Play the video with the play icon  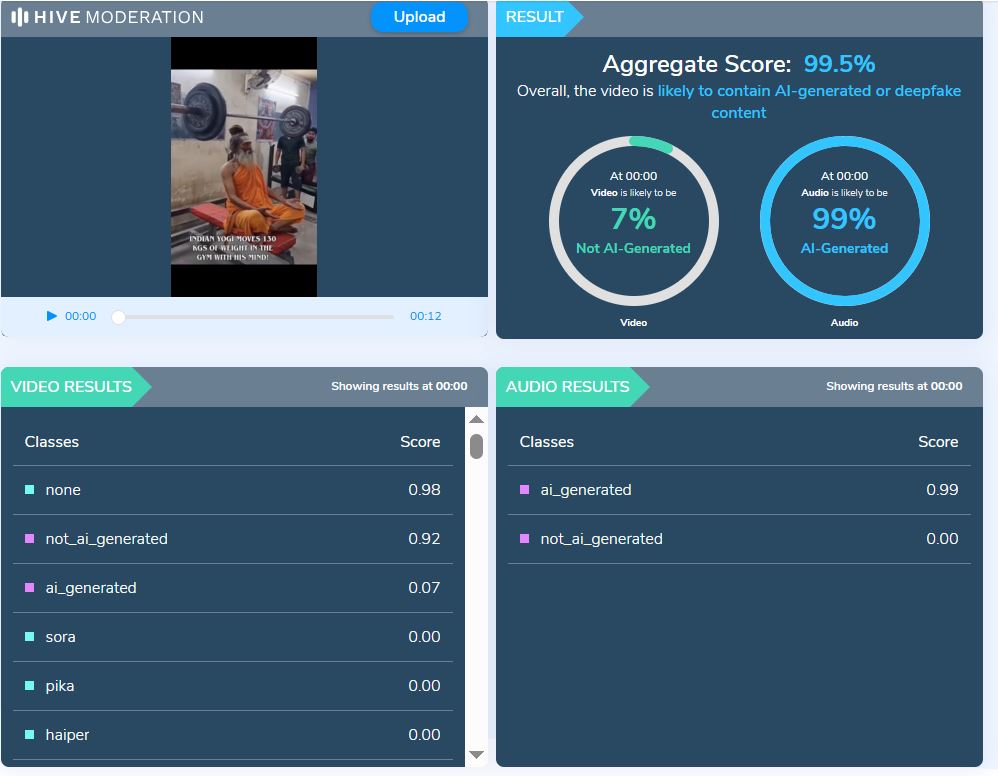tap(52, 316)
